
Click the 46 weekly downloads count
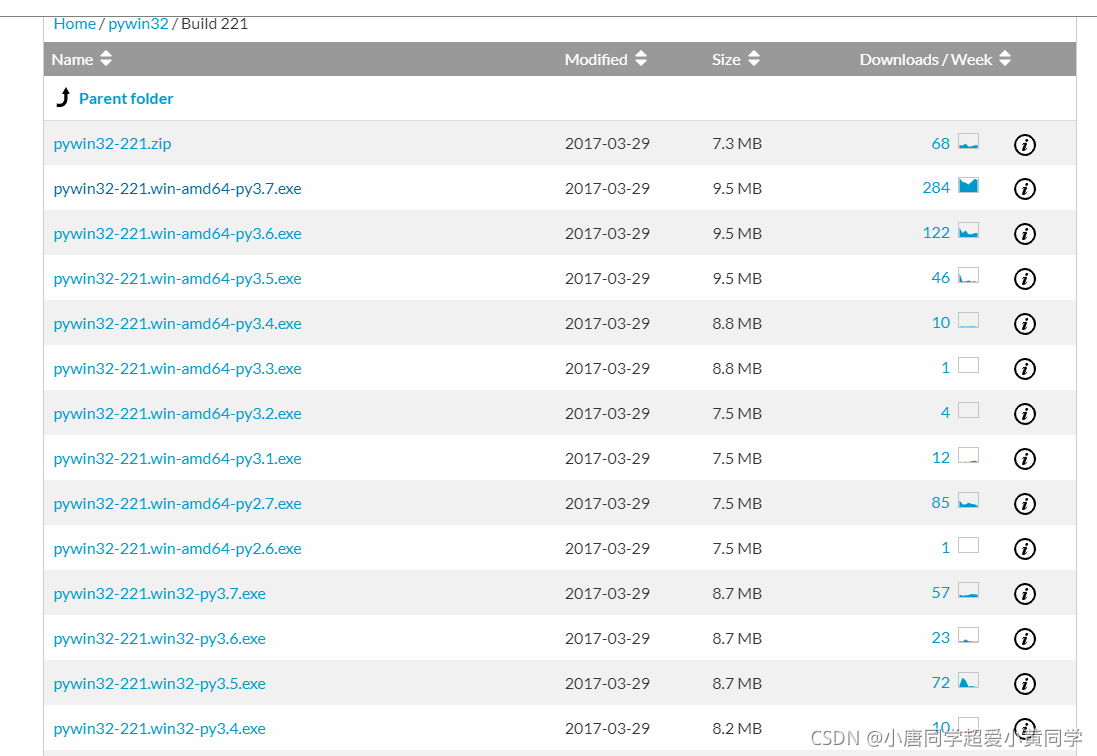tap(940, 278)
